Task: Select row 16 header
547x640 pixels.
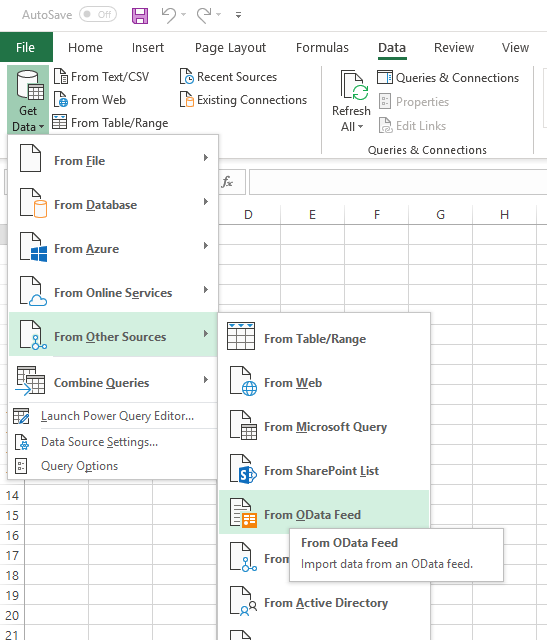Action: (x=12, y=535)
